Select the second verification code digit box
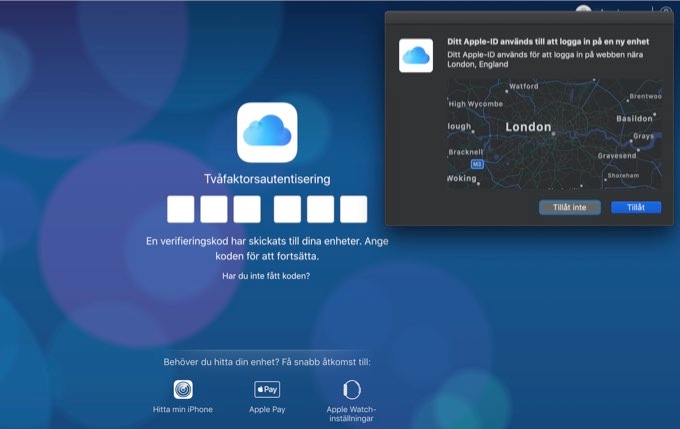The height and width of the screenshot is (429, 680). [x=214, y=209]
